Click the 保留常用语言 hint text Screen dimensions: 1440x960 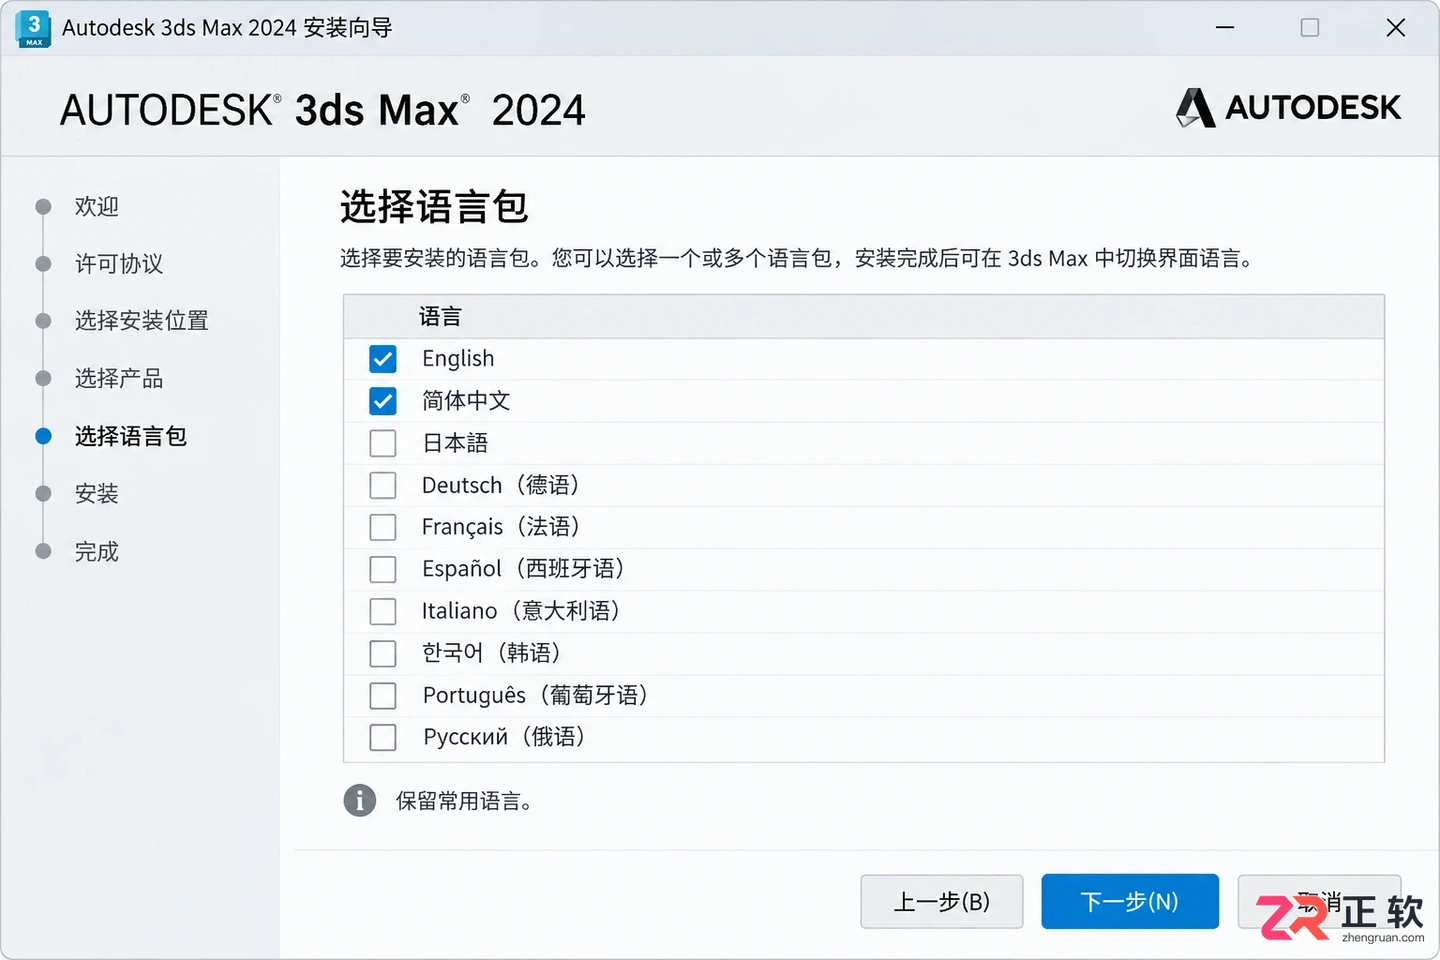tap(464, 801)
